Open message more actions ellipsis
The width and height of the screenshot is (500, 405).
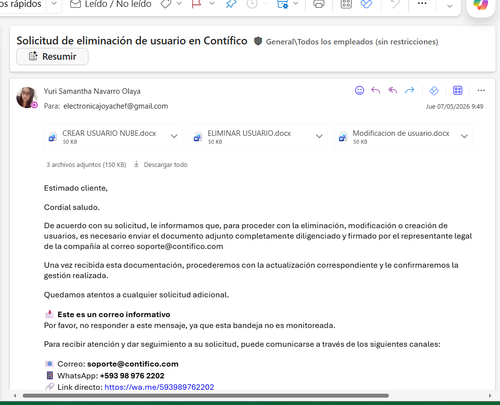[481, 90]
